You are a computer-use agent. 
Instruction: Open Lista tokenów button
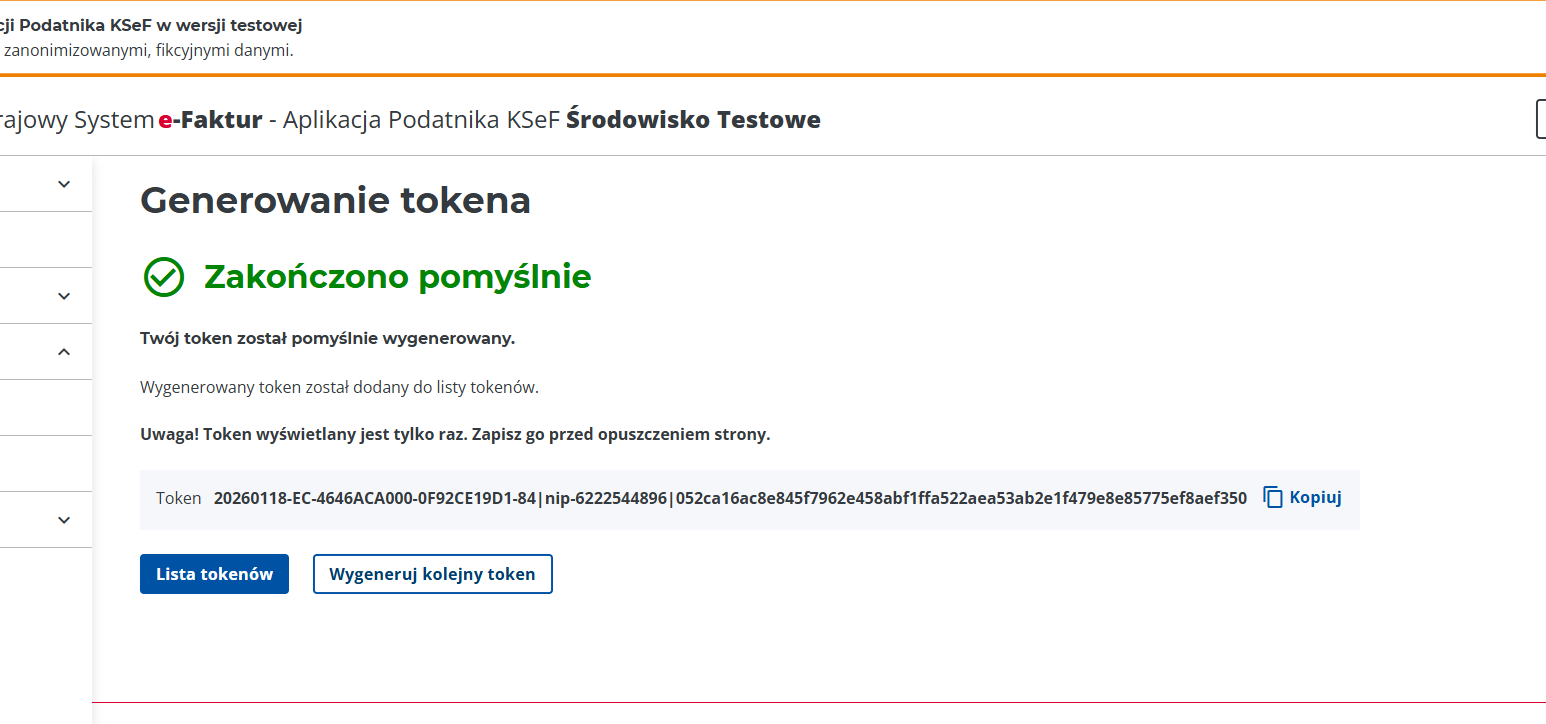click(x=214, y=574)
